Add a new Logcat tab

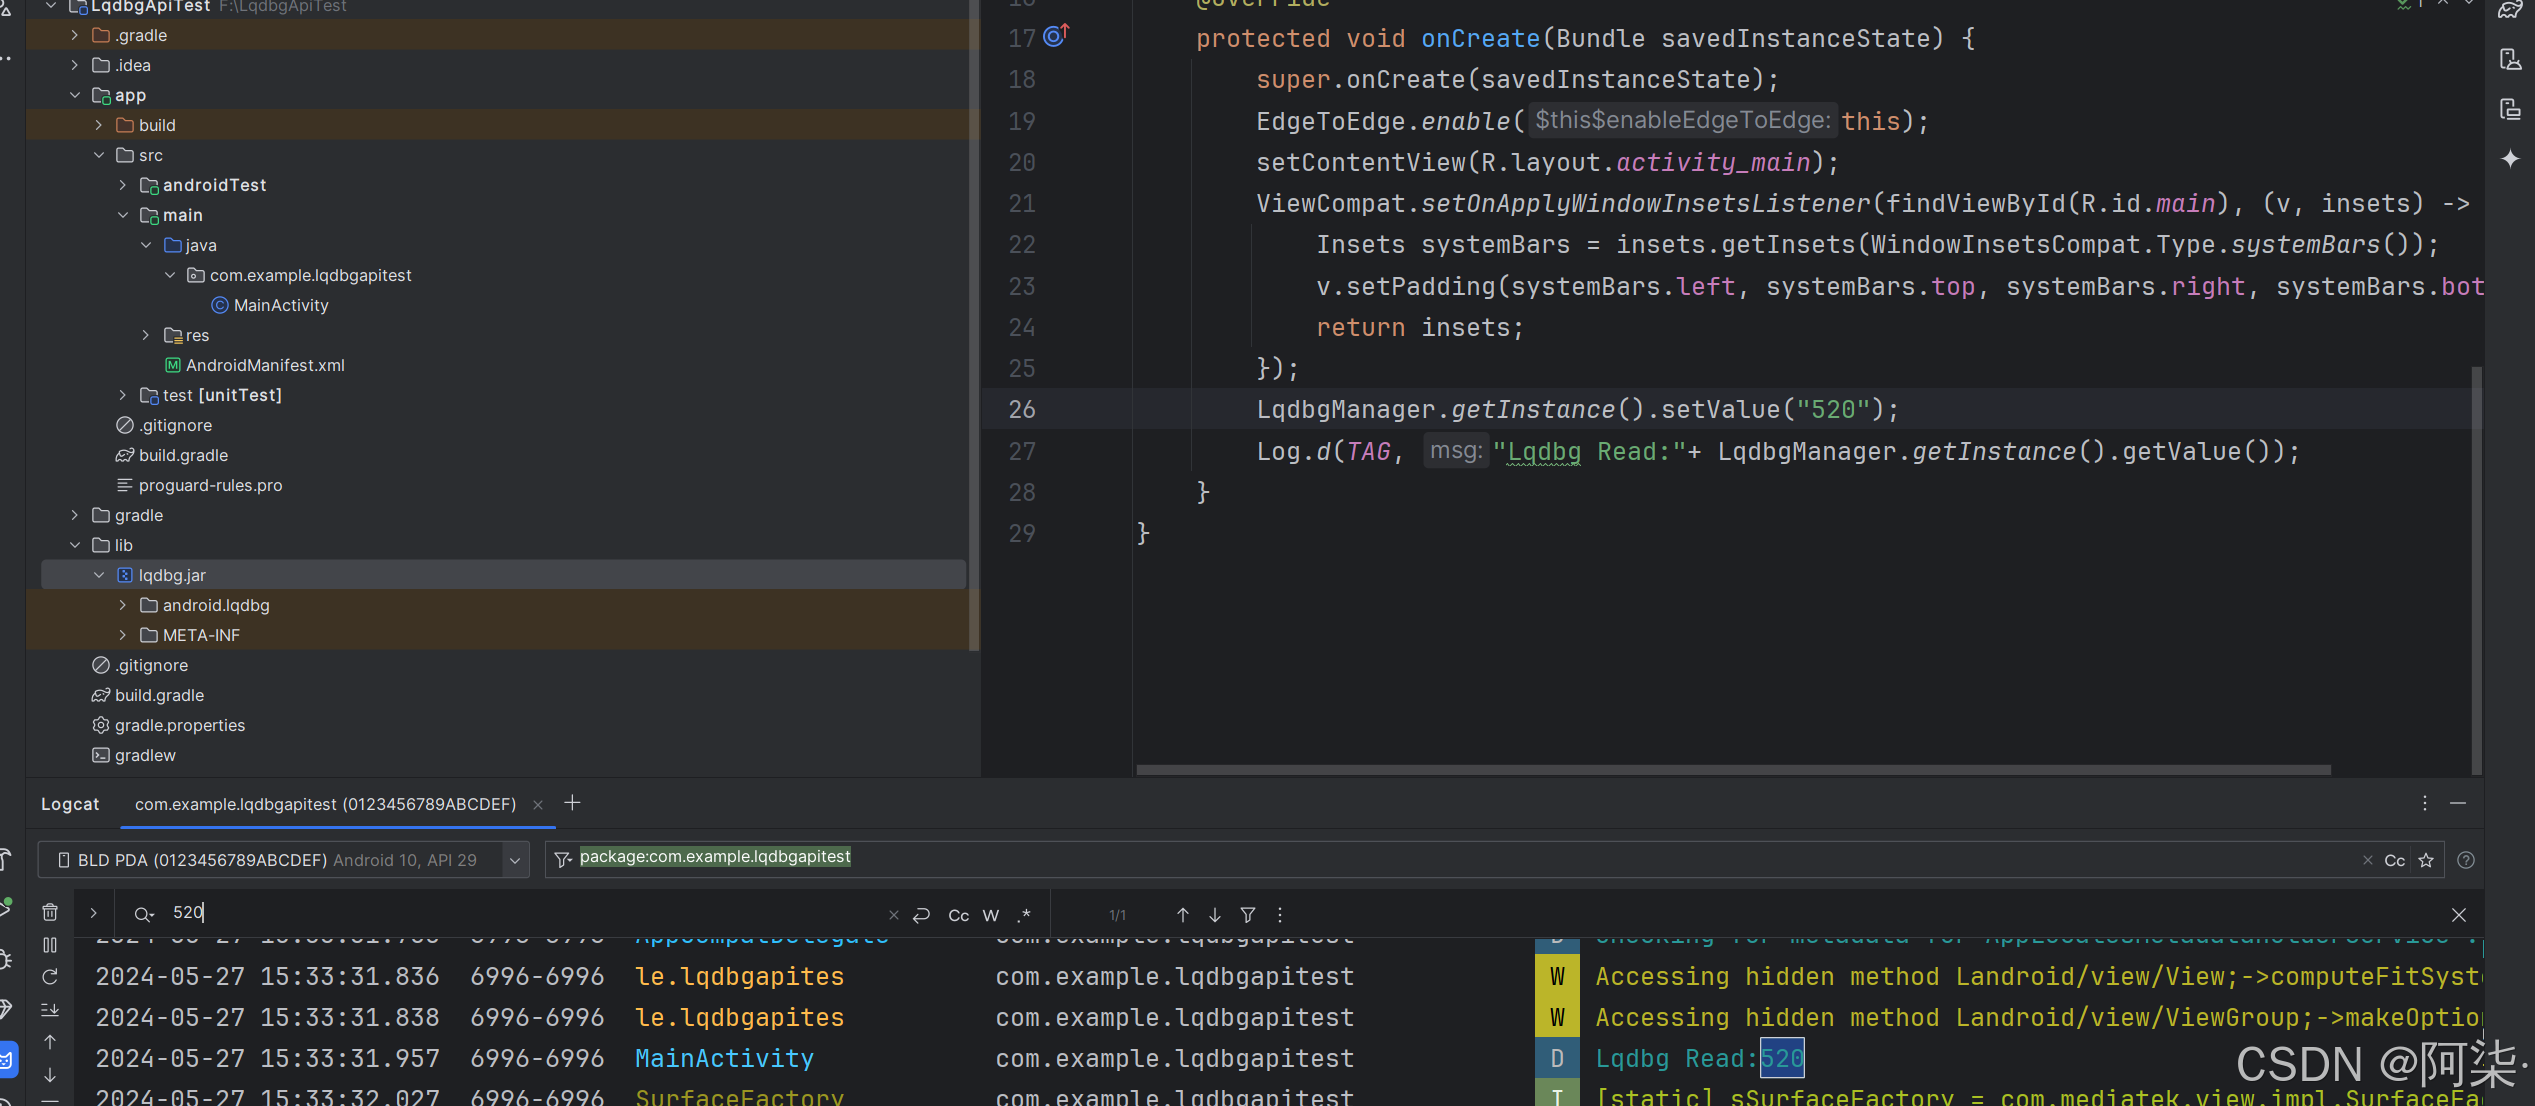572,803
